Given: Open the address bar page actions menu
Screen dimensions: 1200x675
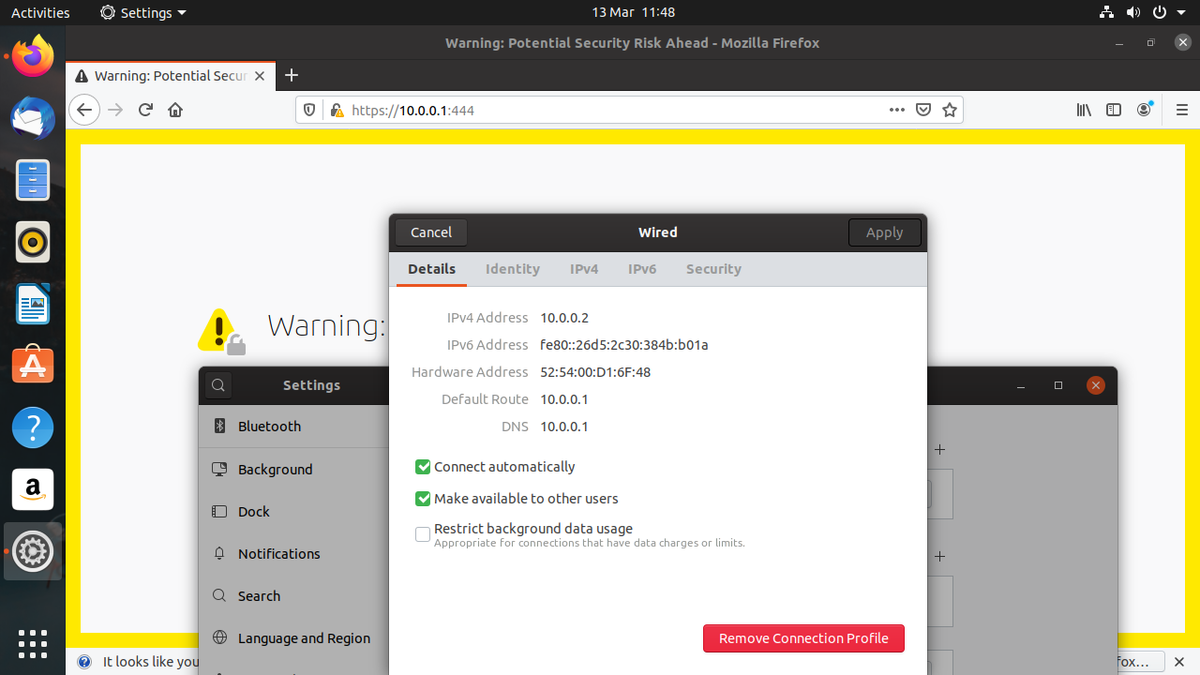Looking at the screenshot, I should click(896, 109).
